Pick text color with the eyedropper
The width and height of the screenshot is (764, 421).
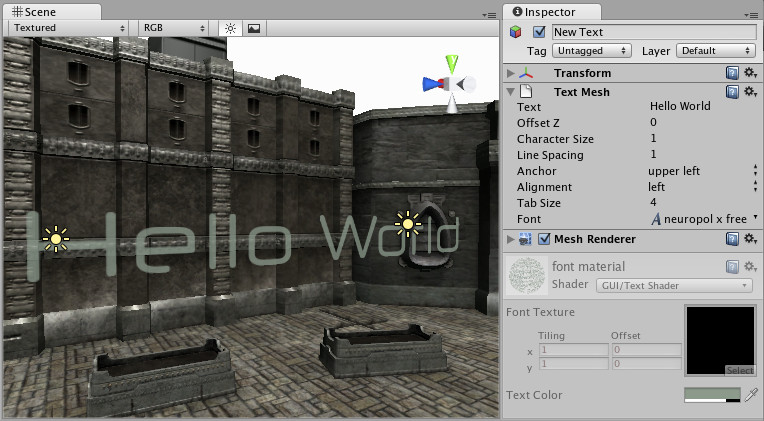[752, 396]
